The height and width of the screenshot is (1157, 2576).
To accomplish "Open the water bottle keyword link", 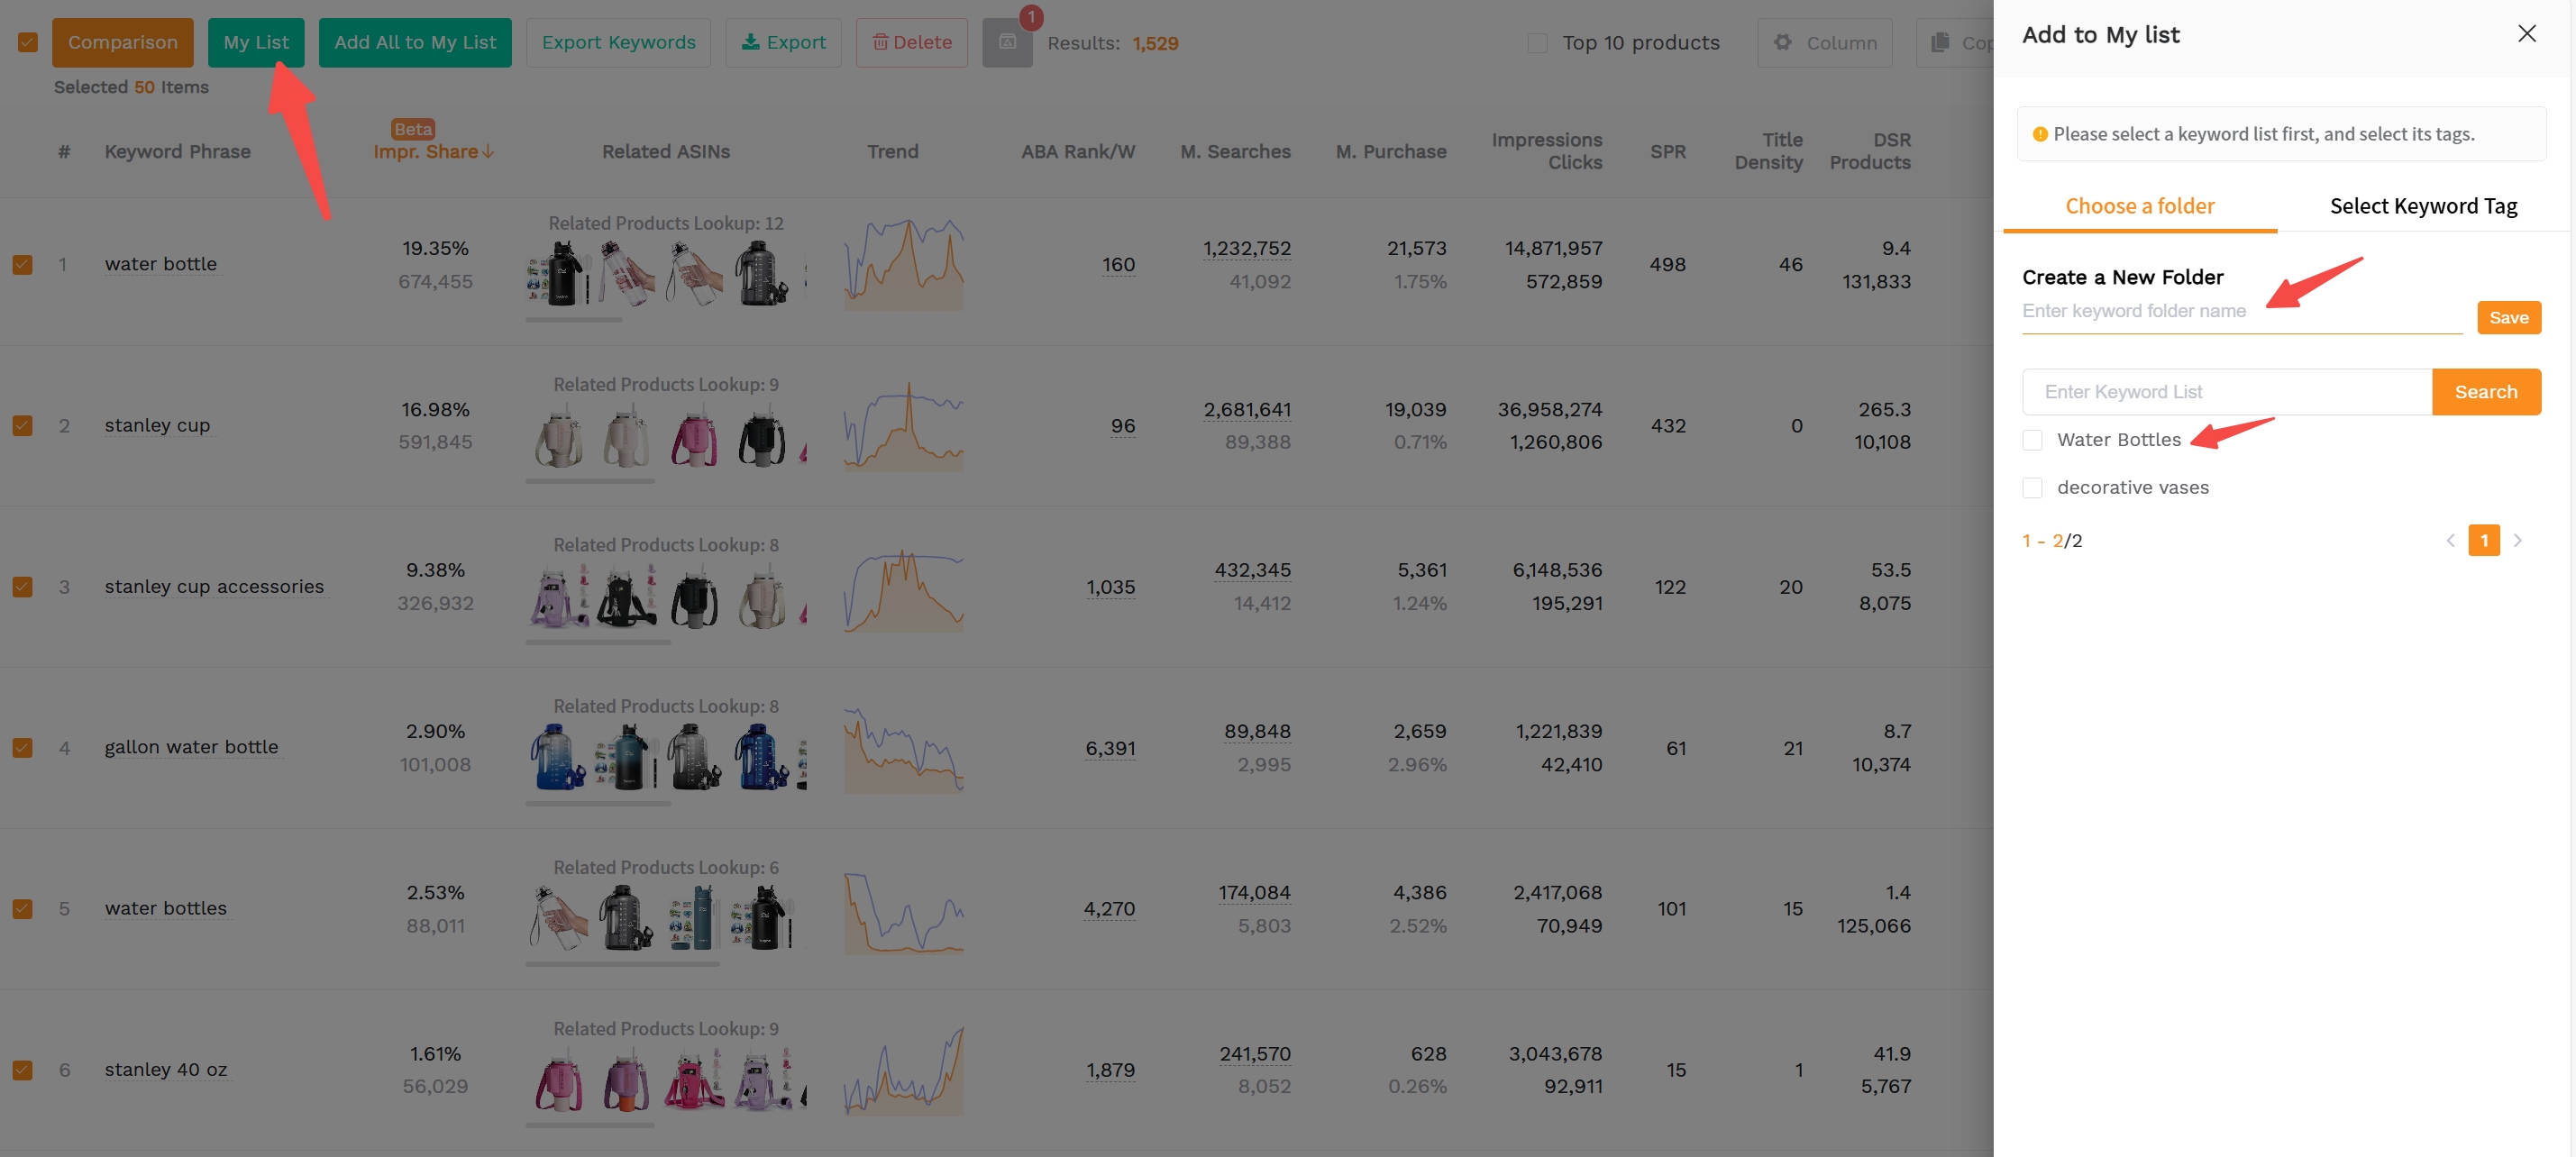I will point(161,263).
